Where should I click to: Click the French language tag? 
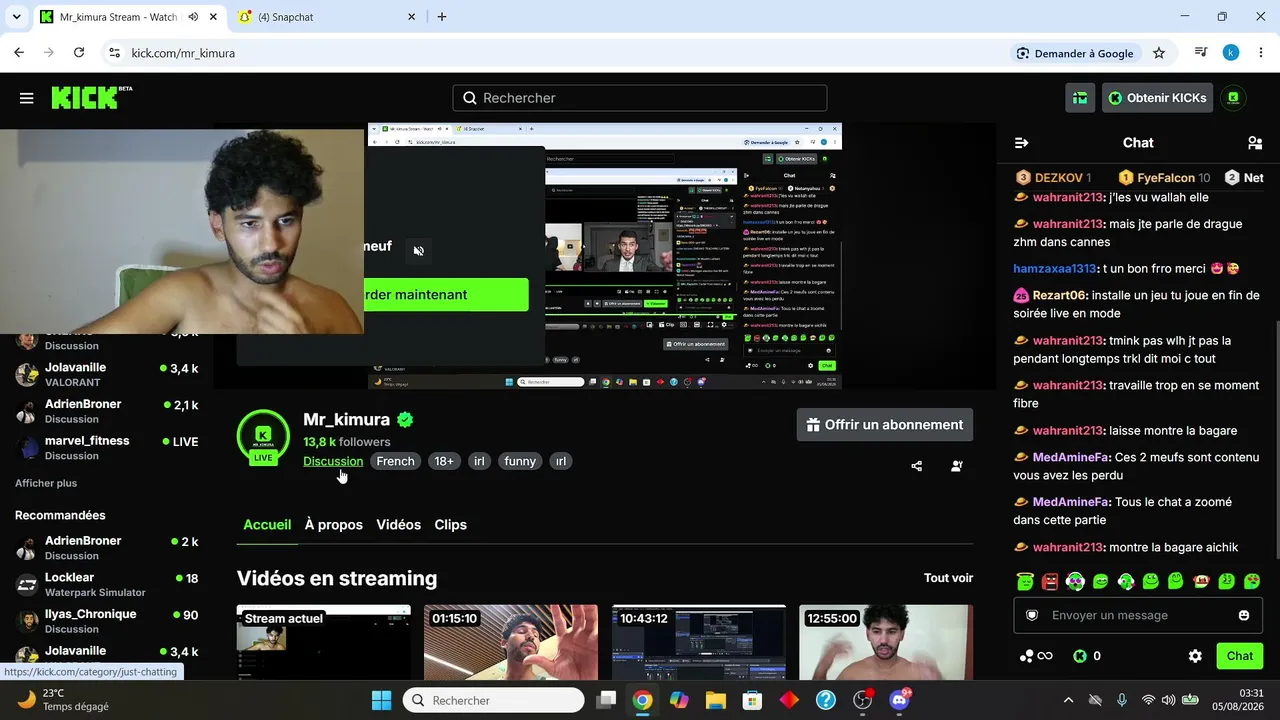pos(395,461)
